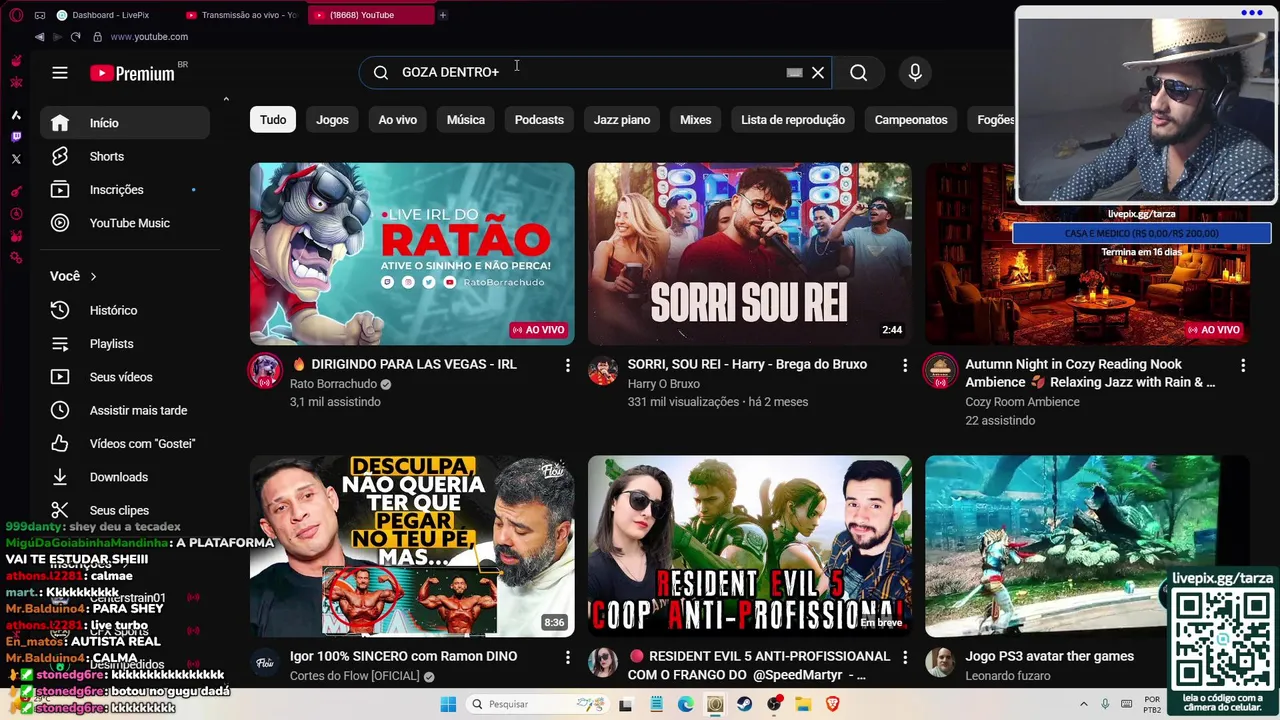Launch Steam from the taskbar
The image size is (1280, 720).
[x=745, y=704]
